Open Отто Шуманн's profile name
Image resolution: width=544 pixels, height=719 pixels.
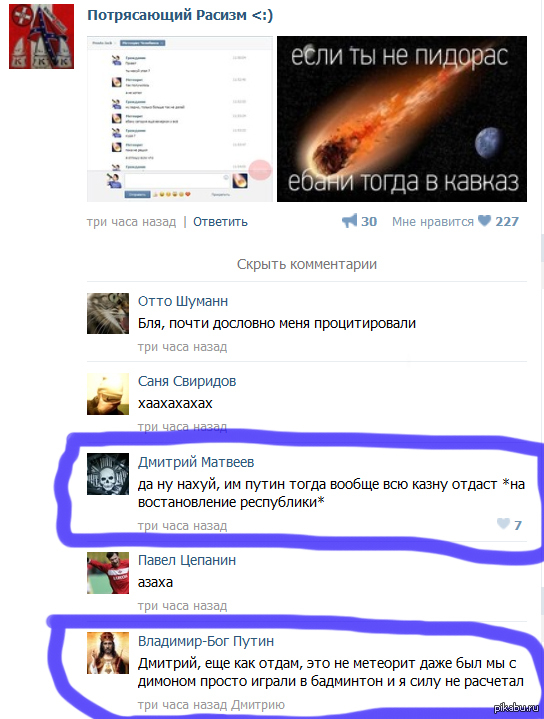tap(183, 301)
